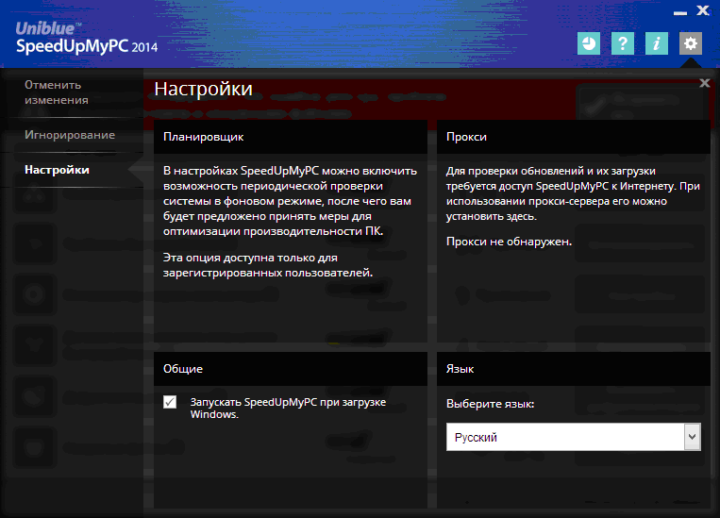Click the 'Прокси' section header

467,136
